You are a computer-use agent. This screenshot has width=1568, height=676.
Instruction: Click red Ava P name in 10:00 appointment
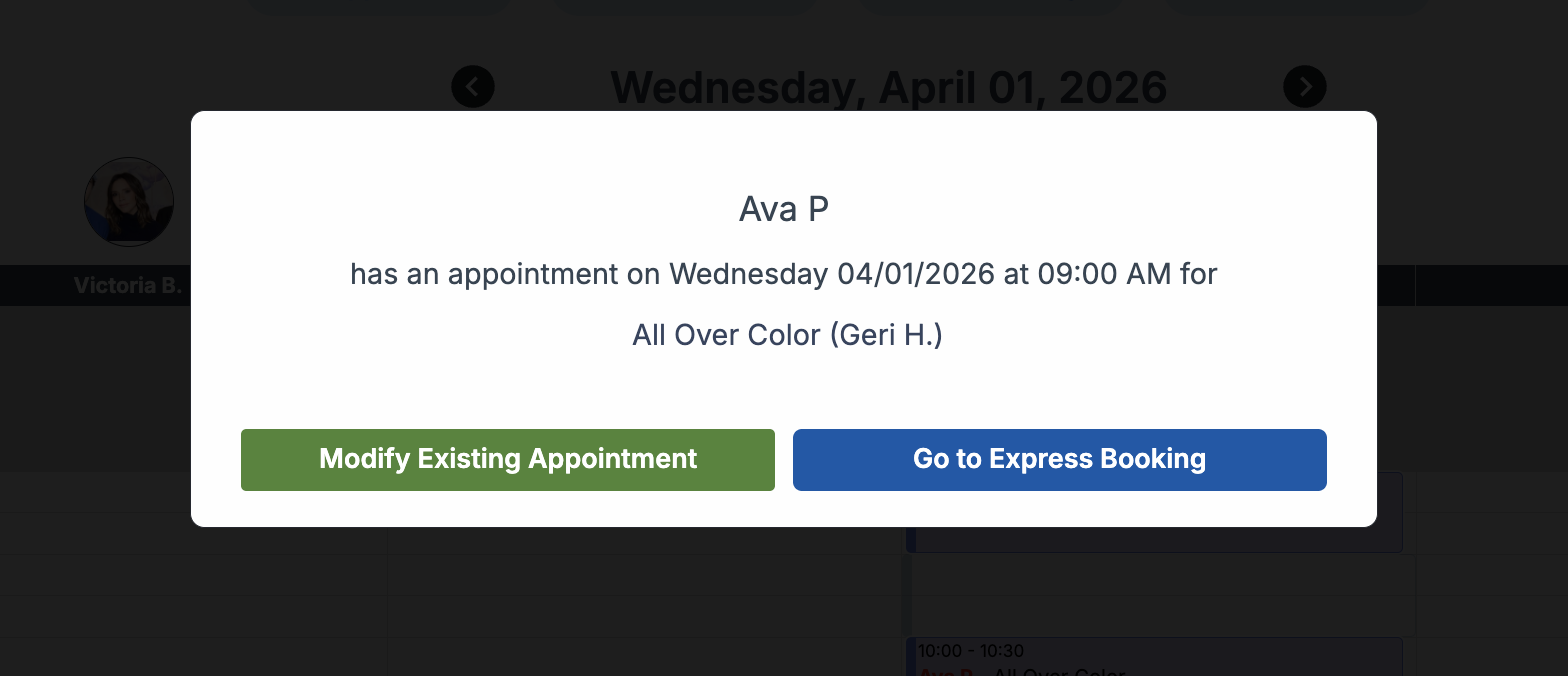pos(946,672)
